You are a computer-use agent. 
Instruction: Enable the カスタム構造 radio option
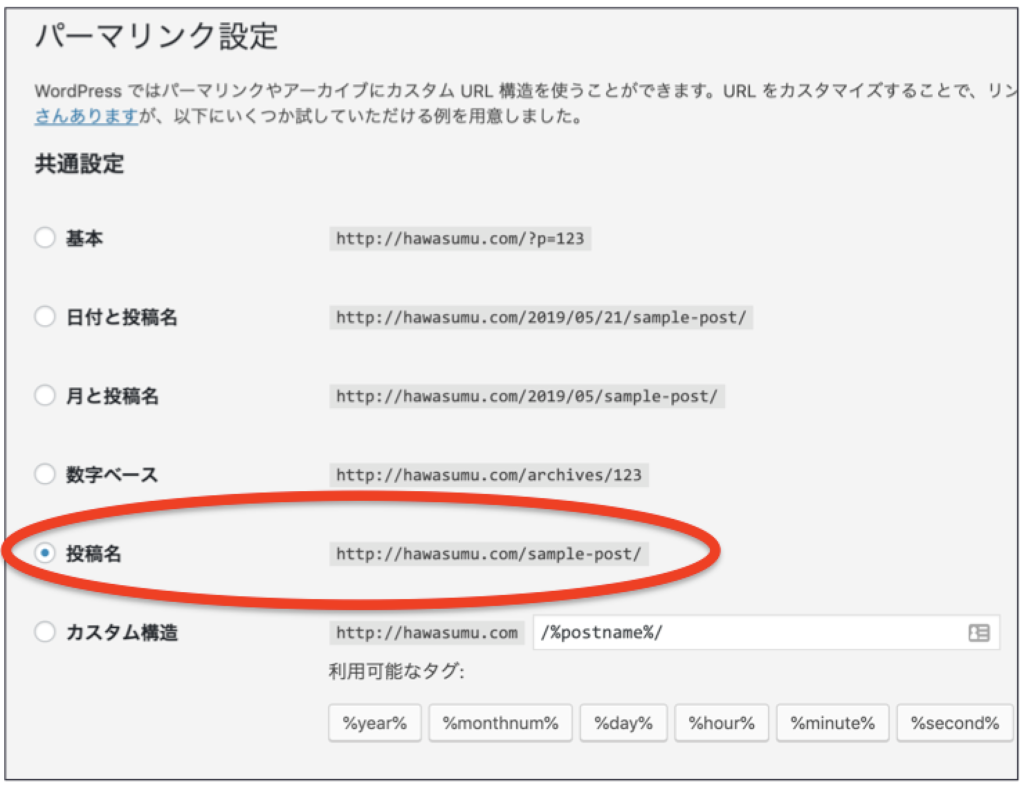(45, 632)
